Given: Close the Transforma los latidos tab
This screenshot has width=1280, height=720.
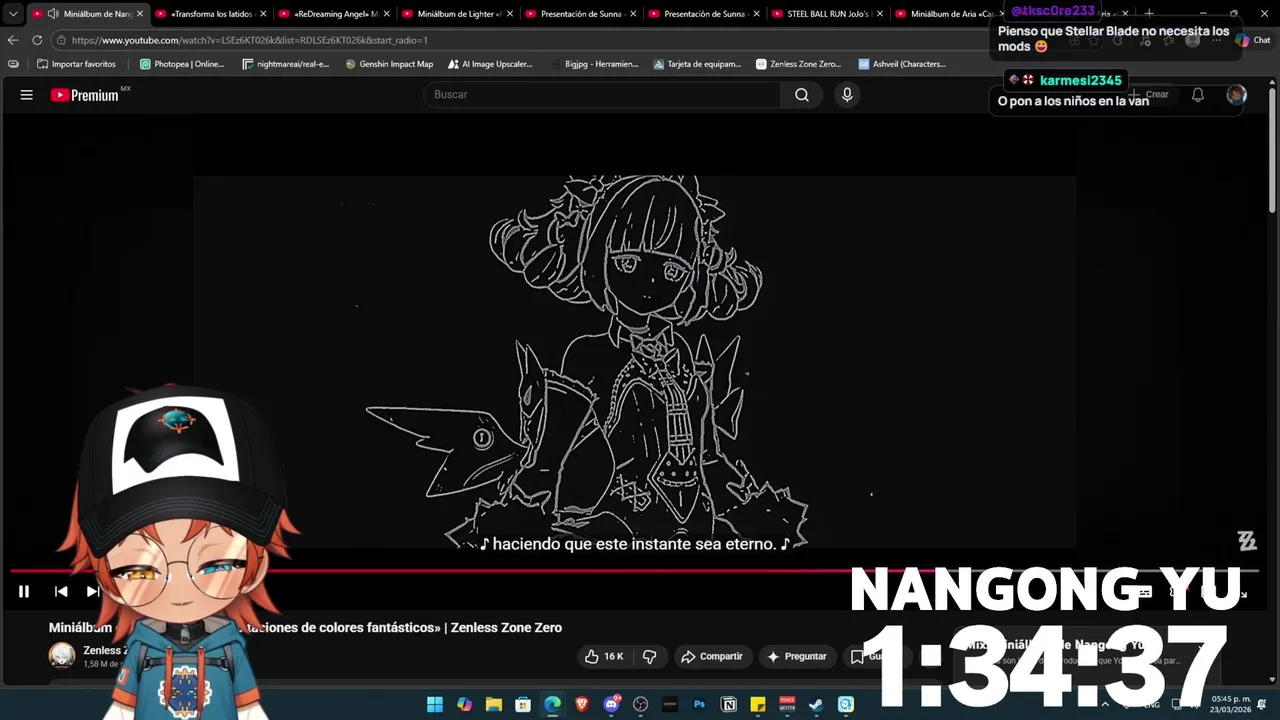Looking at the screenshot, I should click(x=263, y=14).
